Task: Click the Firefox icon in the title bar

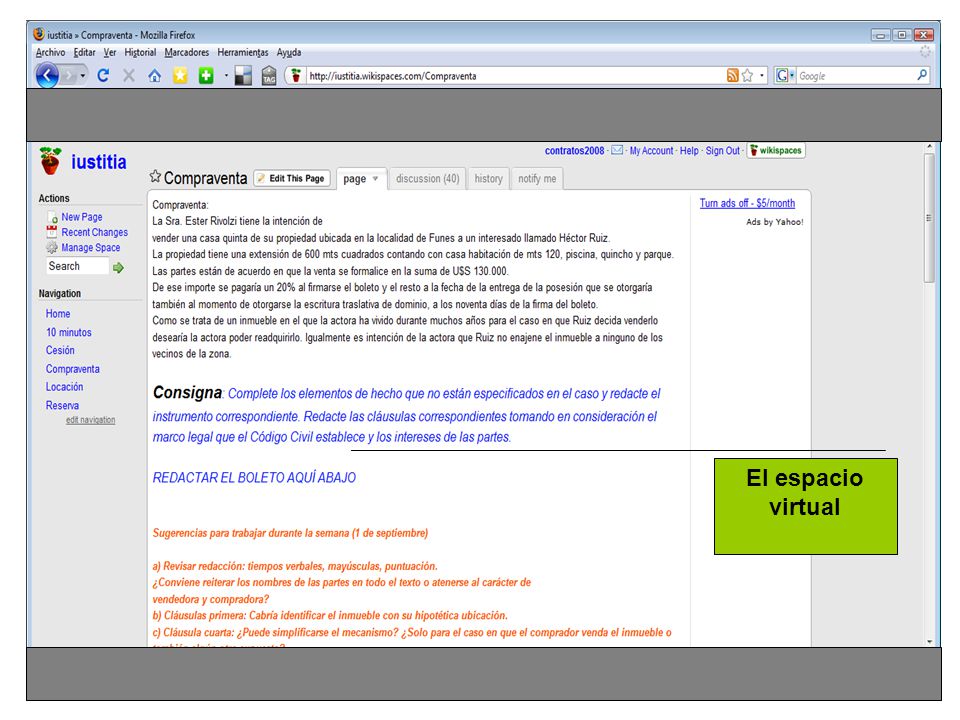Action: (39, 34)
